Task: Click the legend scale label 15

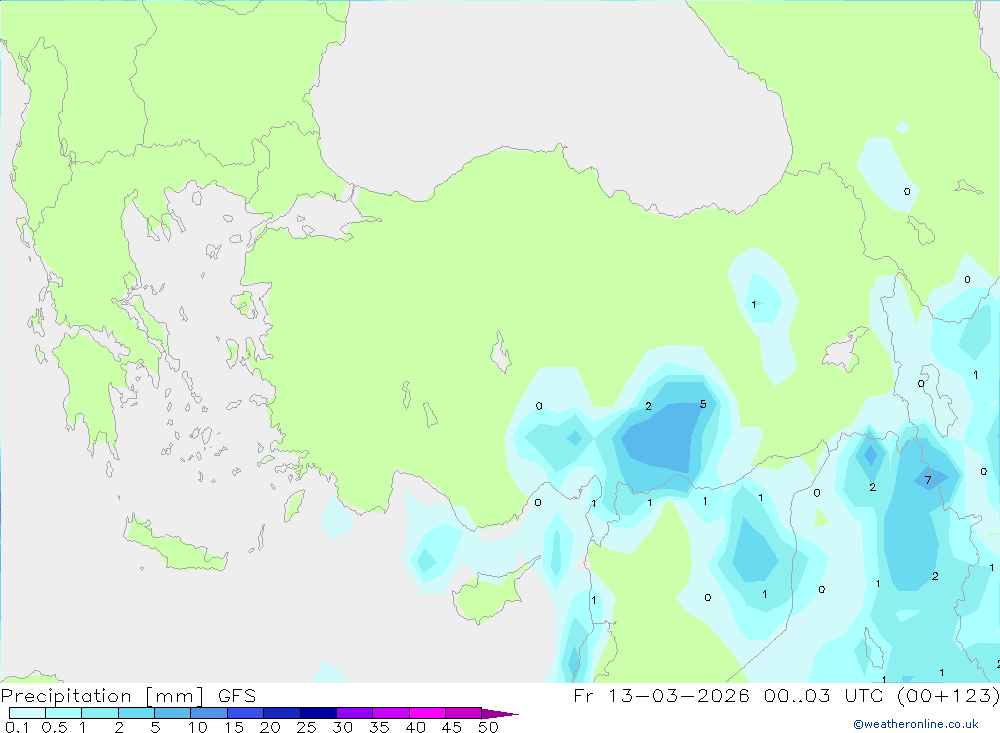Action: pos(233,727)
